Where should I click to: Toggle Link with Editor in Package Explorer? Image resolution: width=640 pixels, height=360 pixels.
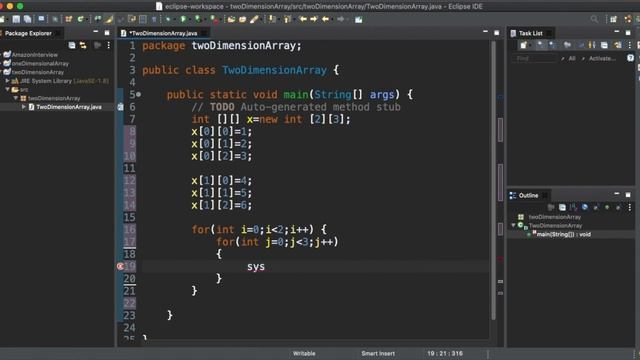[83, 45]
